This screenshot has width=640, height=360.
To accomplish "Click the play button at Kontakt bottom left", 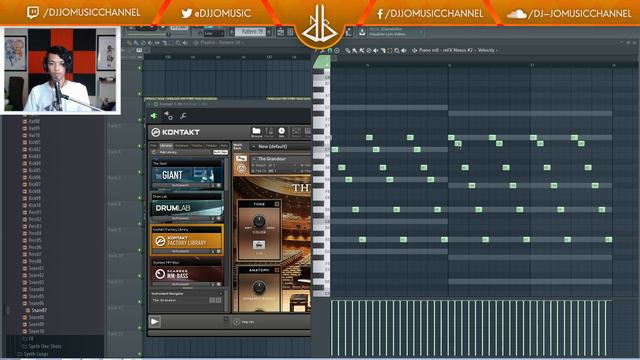I will click(155, 322).
